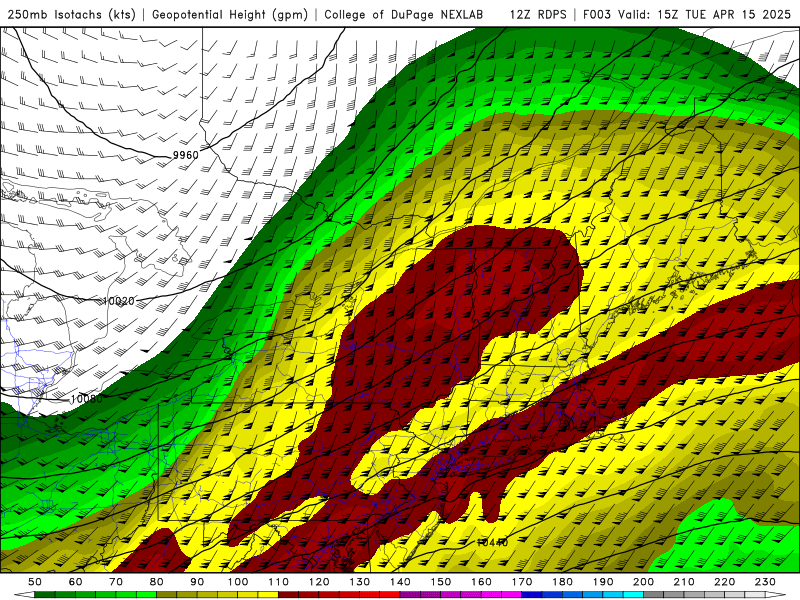The height and width of the screenshot is (600, 800).
Task: Click the 180 value on the color scale
Action: [562, 582]
